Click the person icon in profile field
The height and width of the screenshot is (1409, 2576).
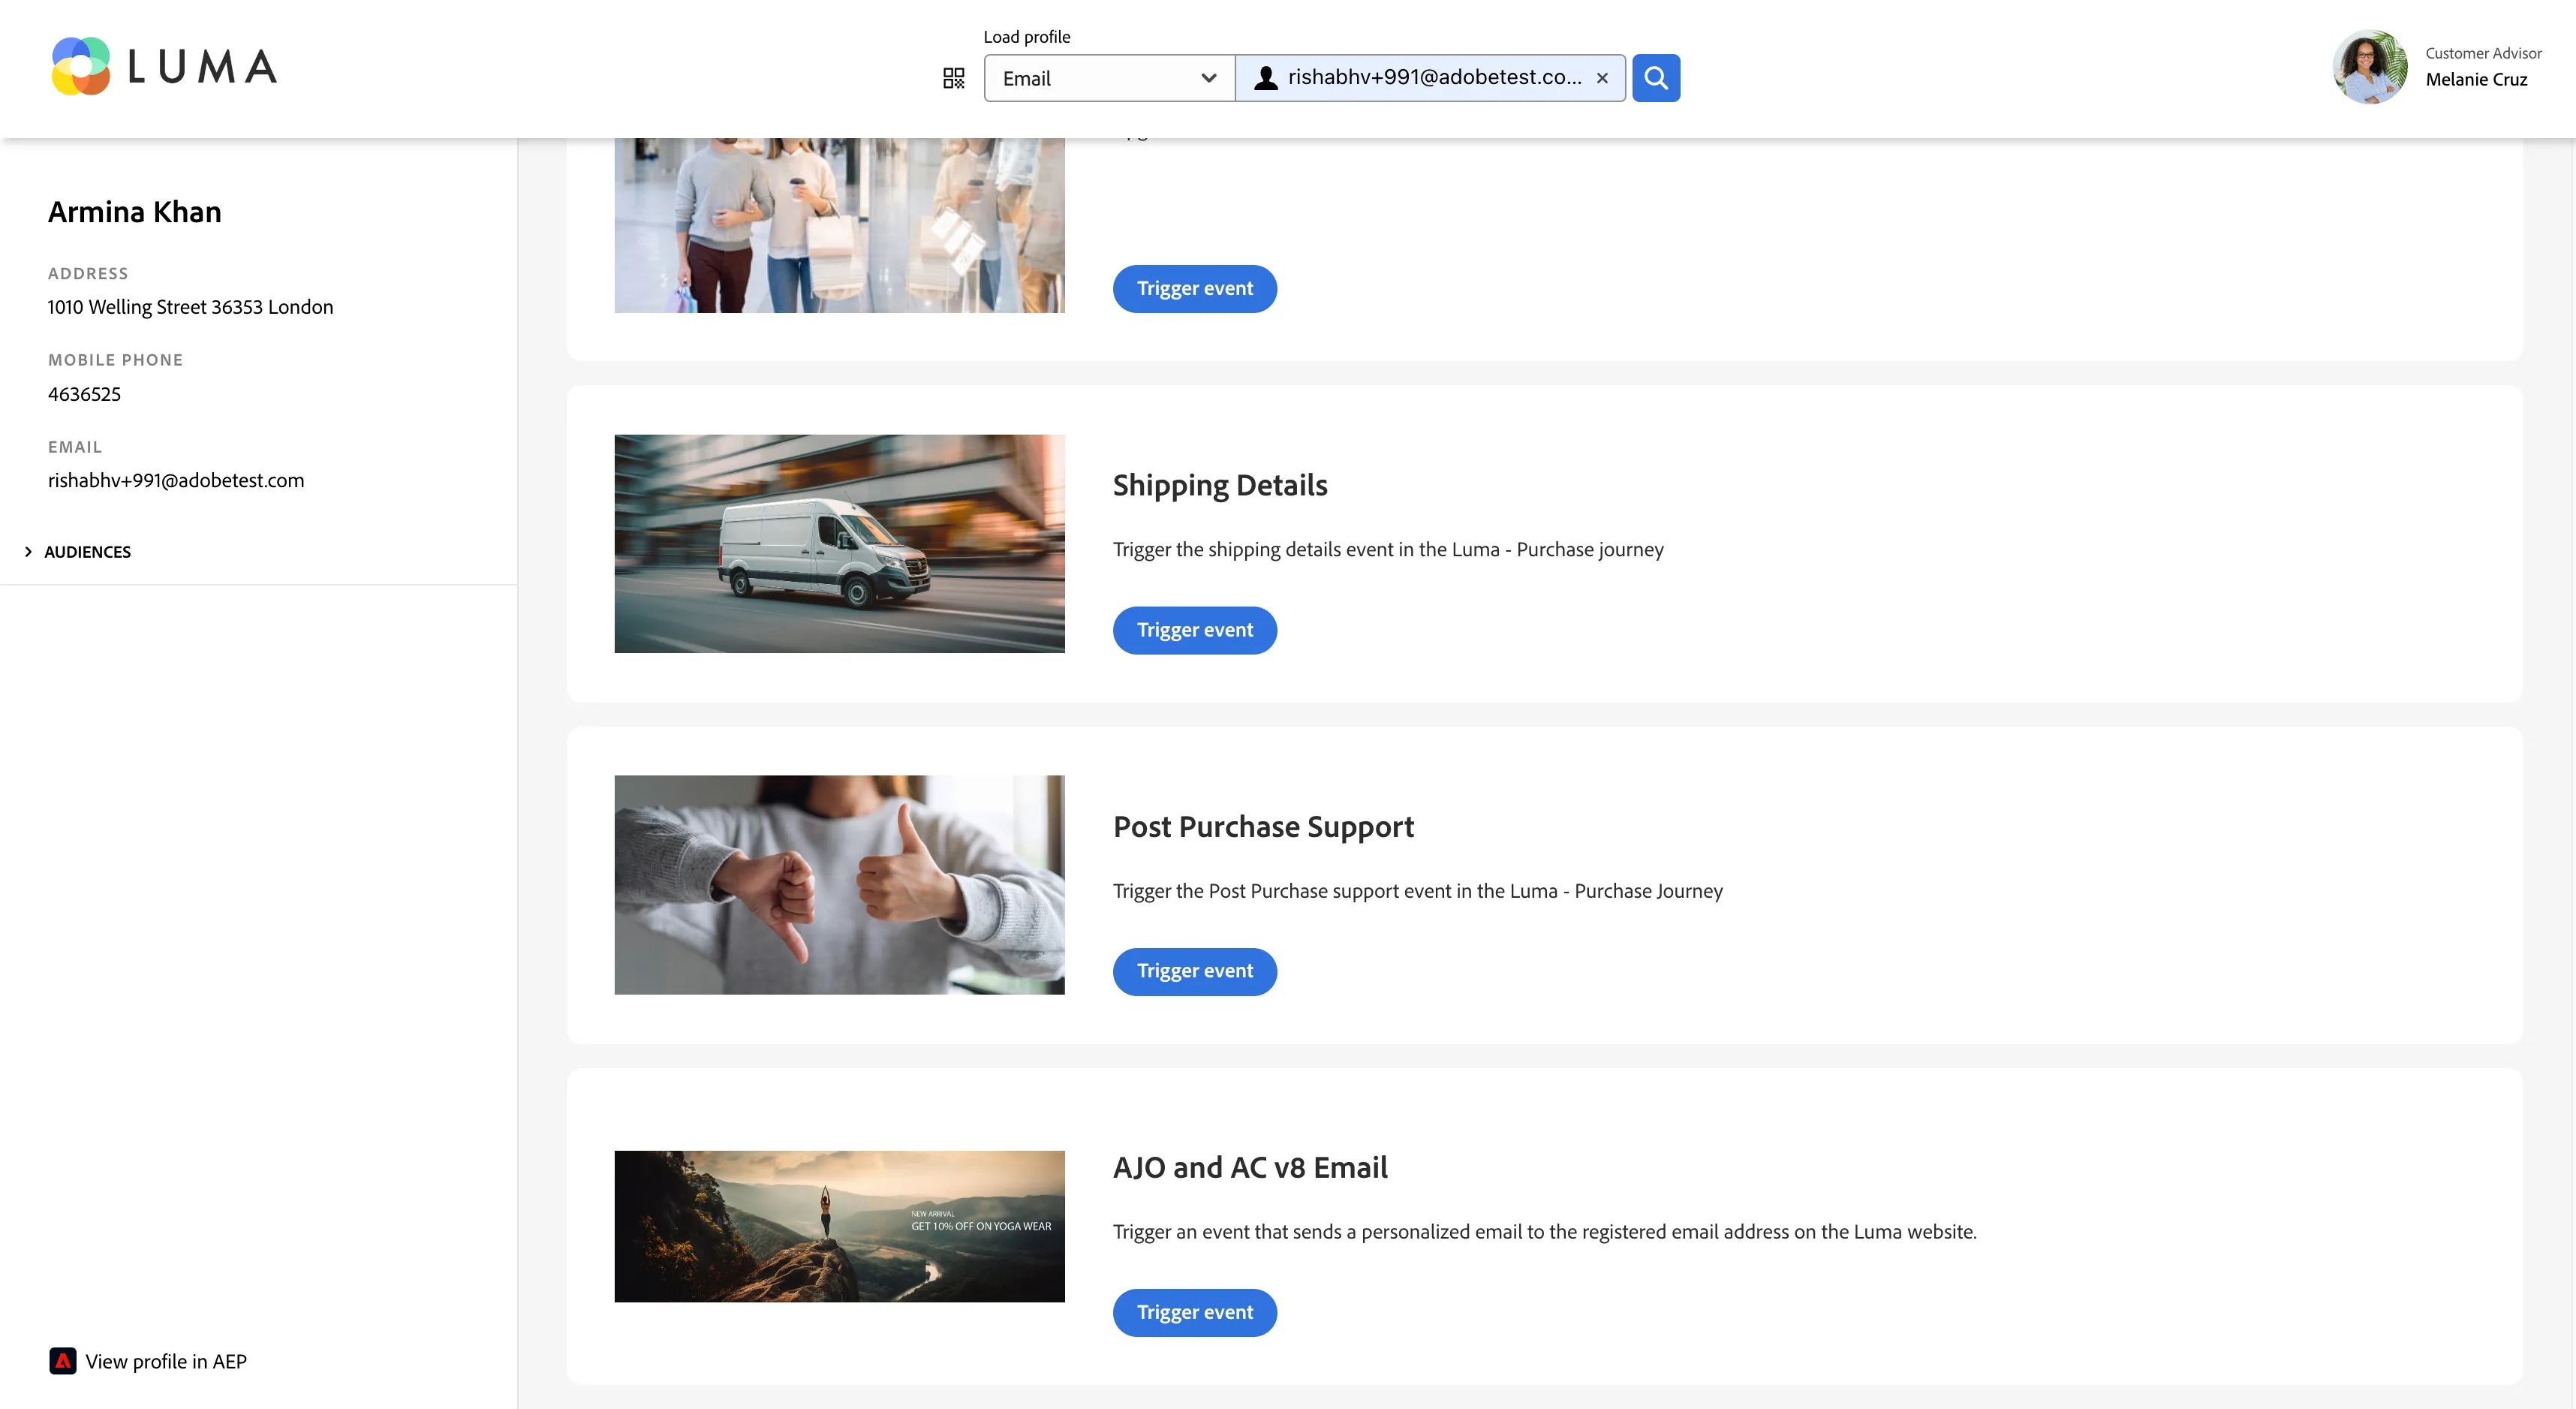point(1266,78)
